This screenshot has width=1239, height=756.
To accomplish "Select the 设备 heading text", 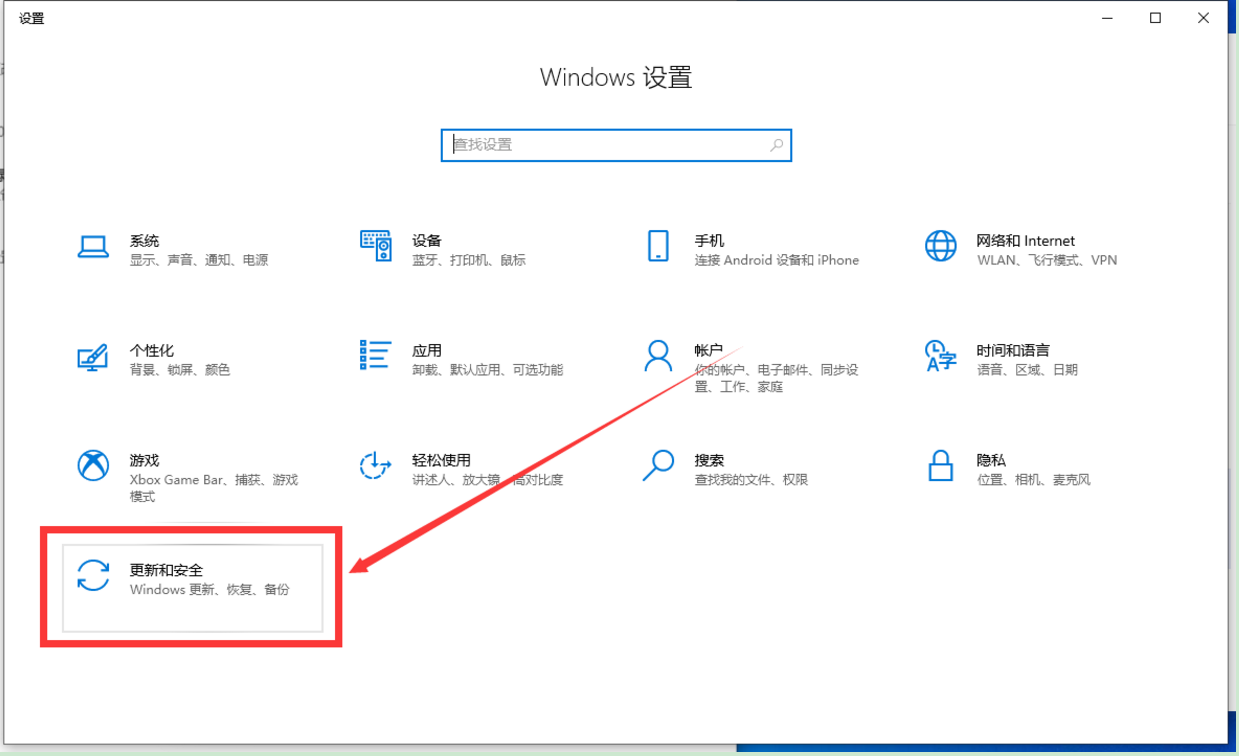I will [x=427, y=241].
